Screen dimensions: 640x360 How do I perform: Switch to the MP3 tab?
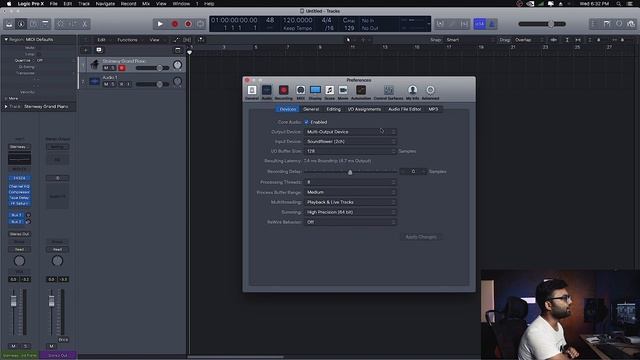click(x=433, y=109)
